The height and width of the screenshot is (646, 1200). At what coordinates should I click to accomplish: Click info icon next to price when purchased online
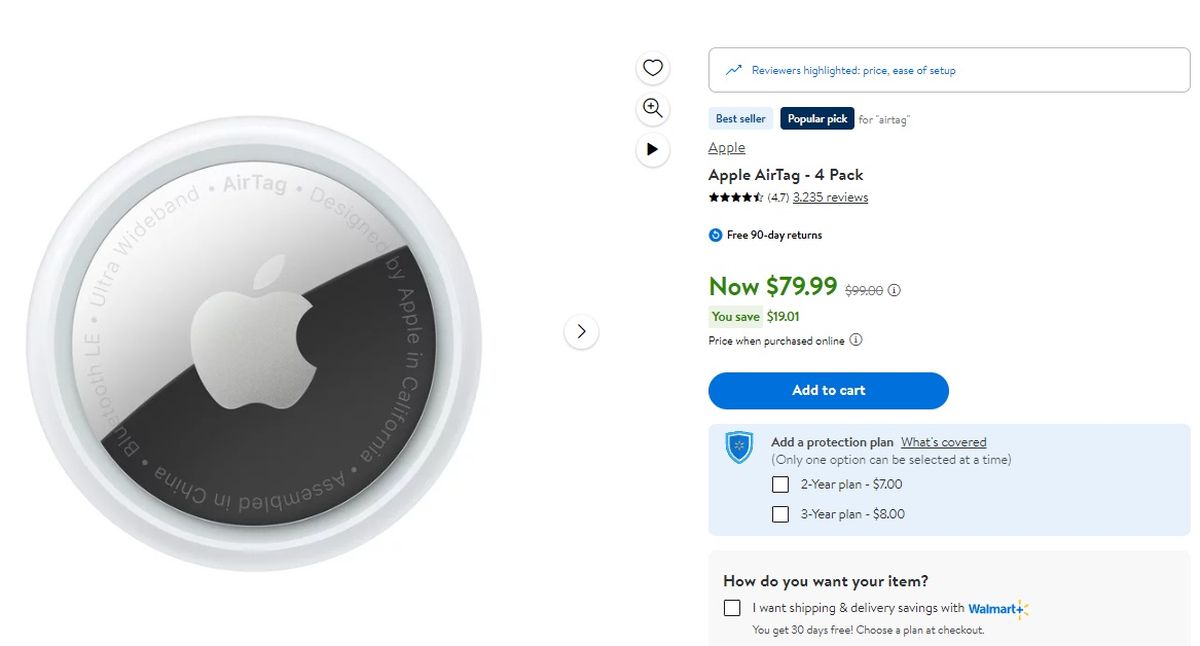click(x=856, y=340)
